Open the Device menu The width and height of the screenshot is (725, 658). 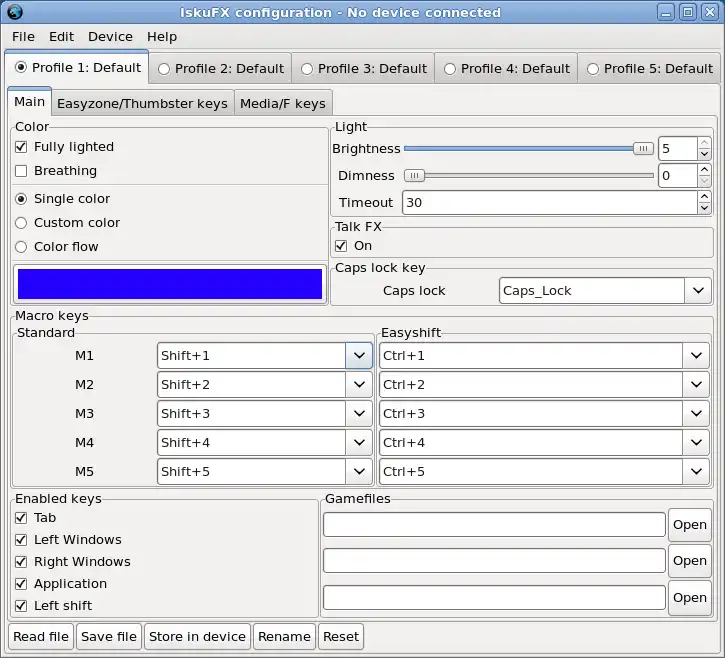click(x=110, y=37)
